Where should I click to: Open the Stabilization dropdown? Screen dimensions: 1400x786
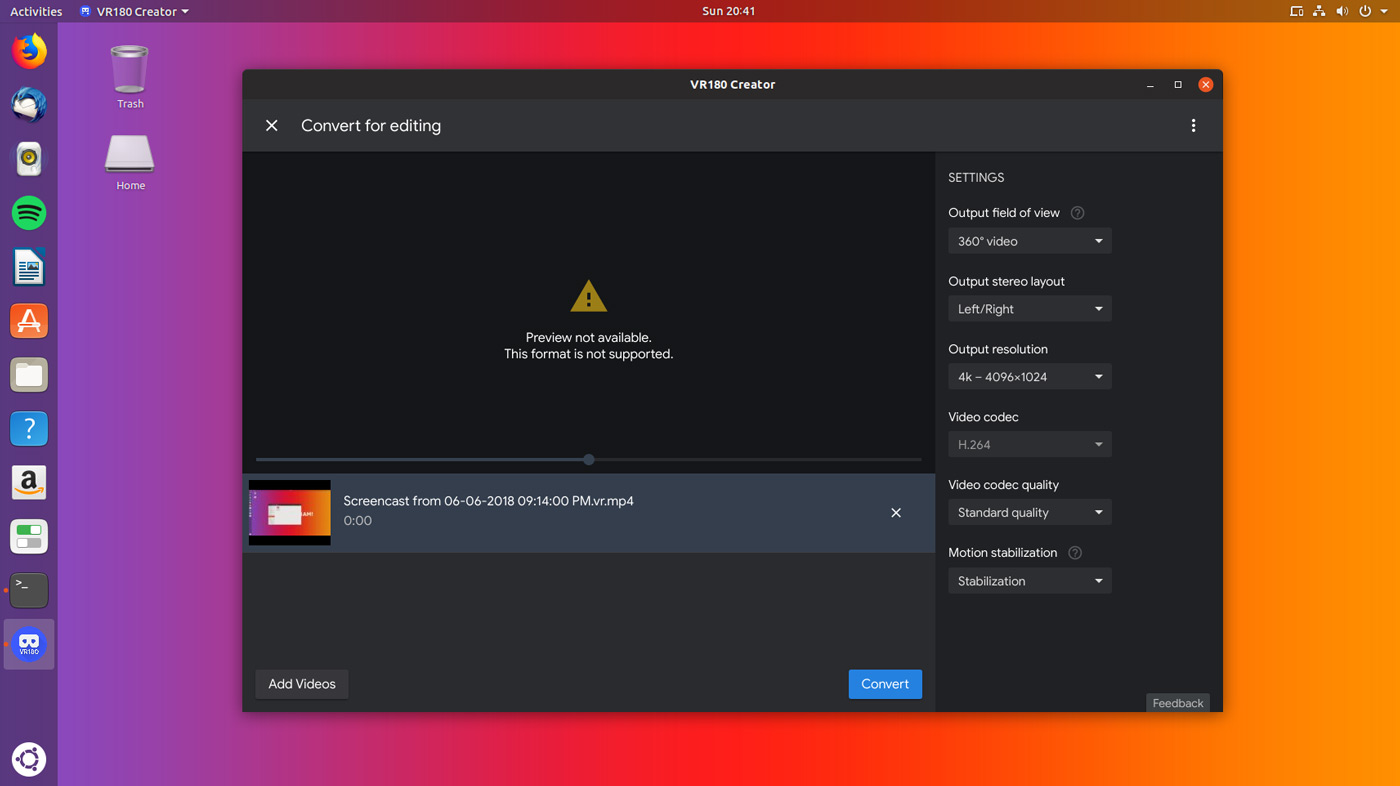tap(1029, 581)
